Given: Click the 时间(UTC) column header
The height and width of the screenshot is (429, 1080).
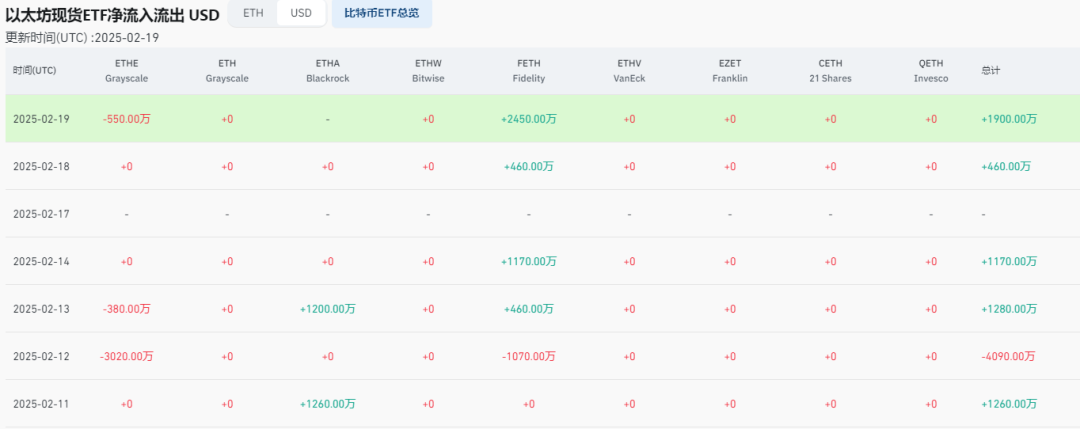Looking at the screenshot, I should (35, 70).
